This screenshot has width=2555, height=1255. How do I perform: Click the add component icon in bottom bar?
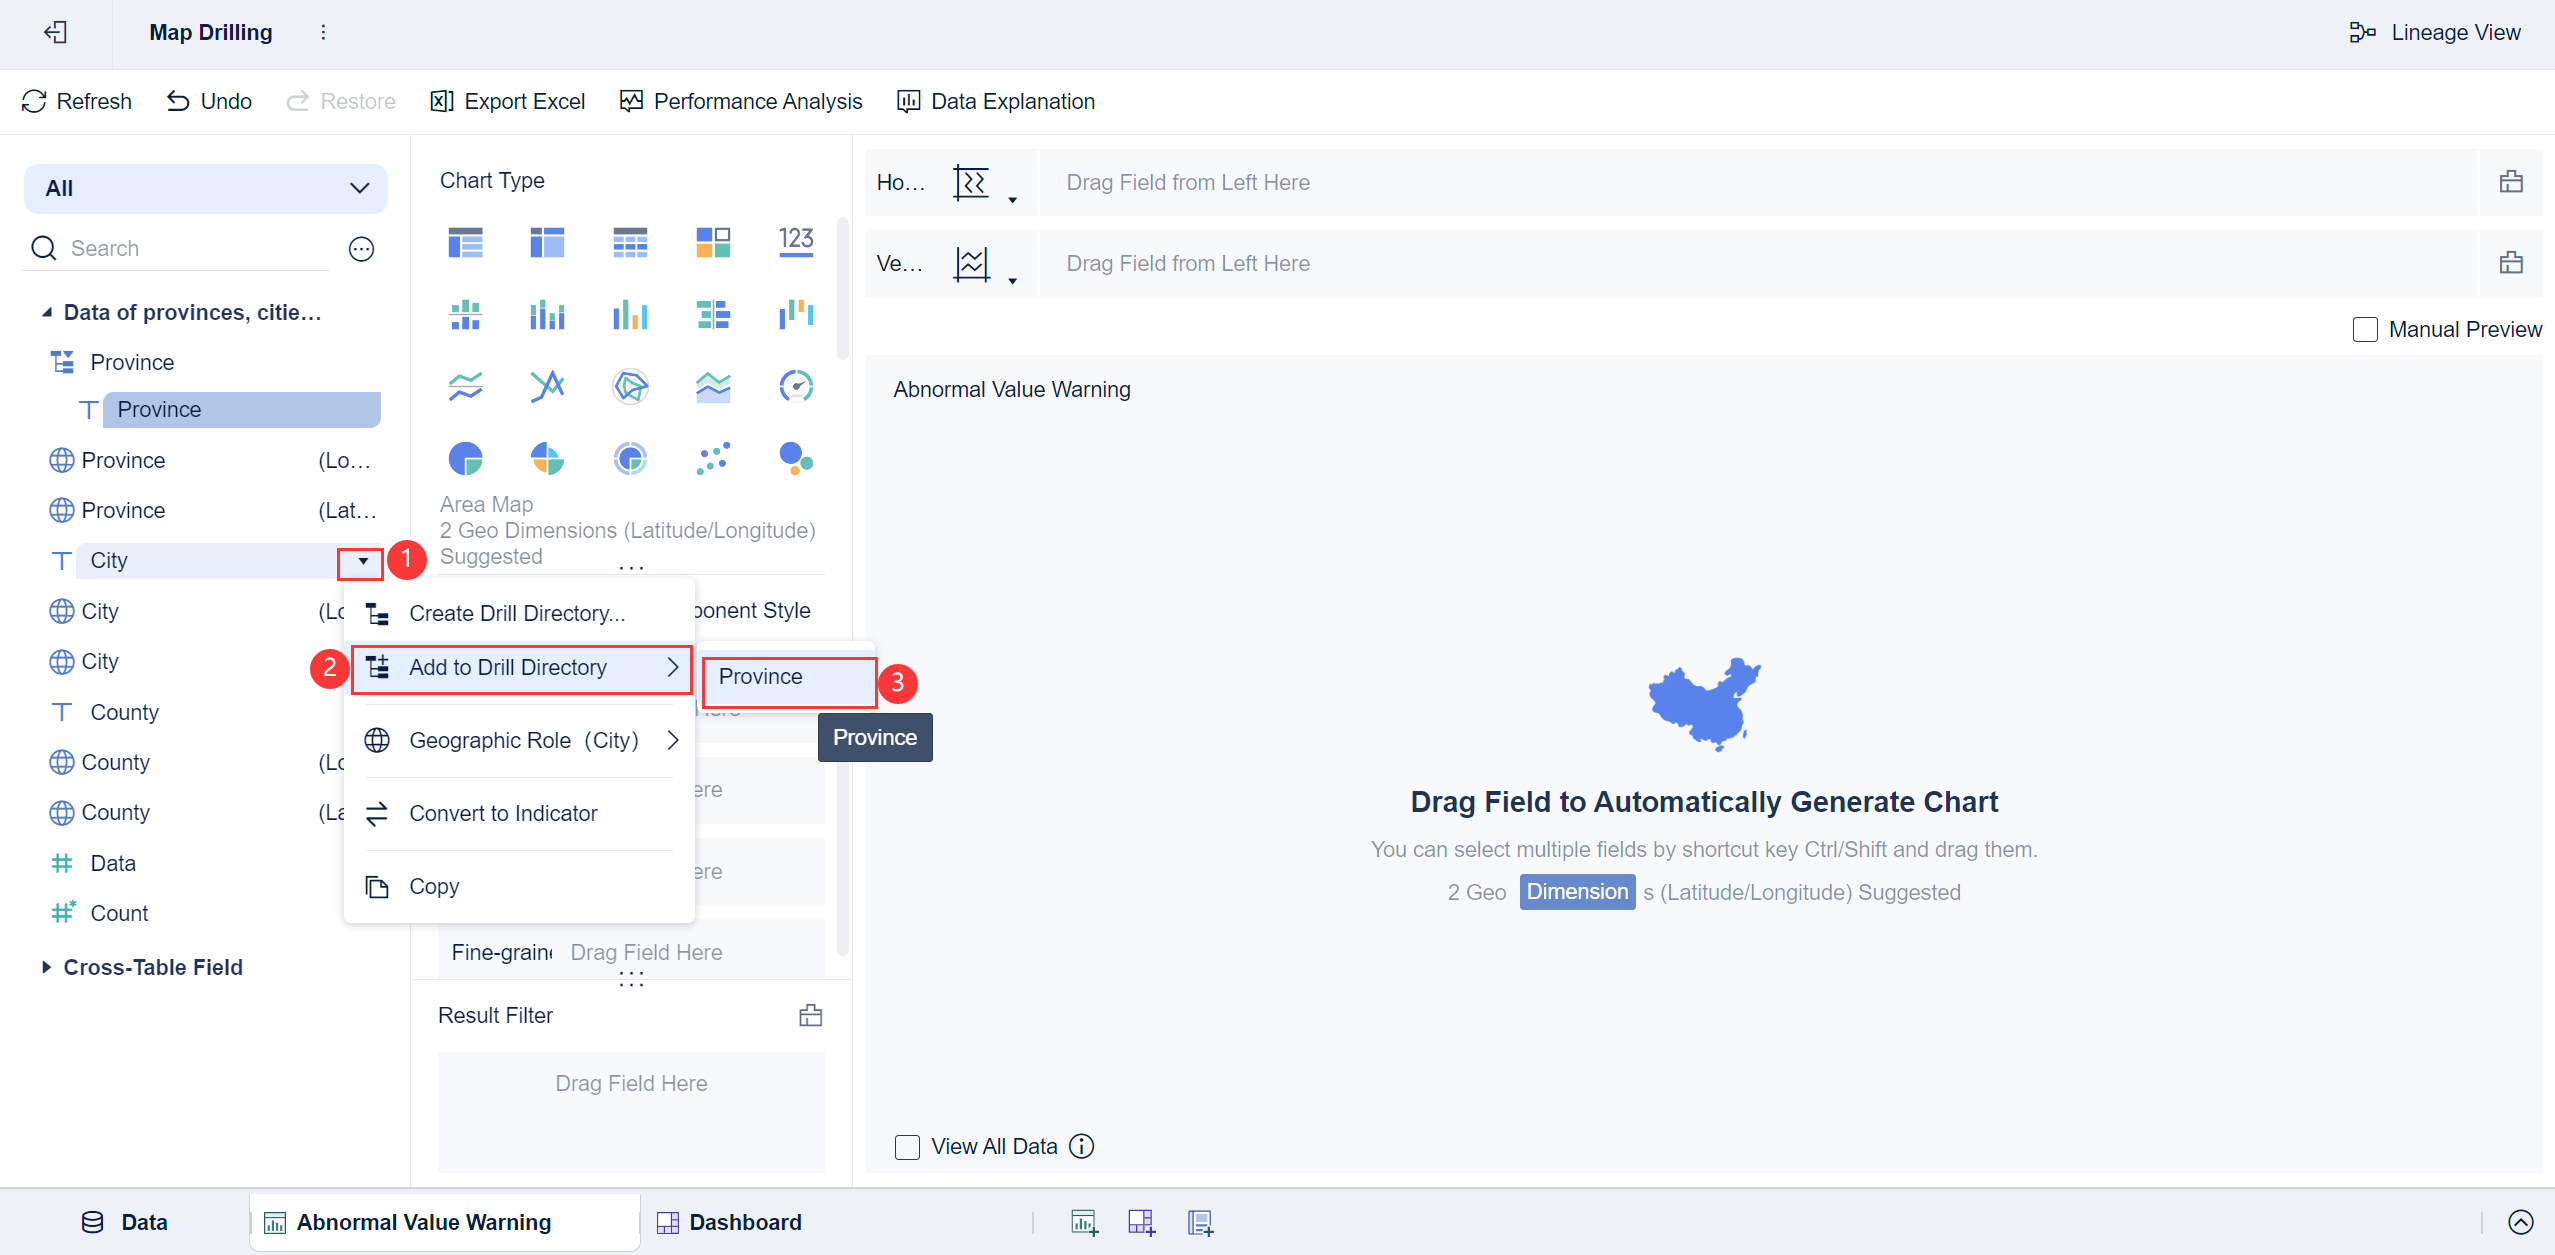tap(1084, 1222)
